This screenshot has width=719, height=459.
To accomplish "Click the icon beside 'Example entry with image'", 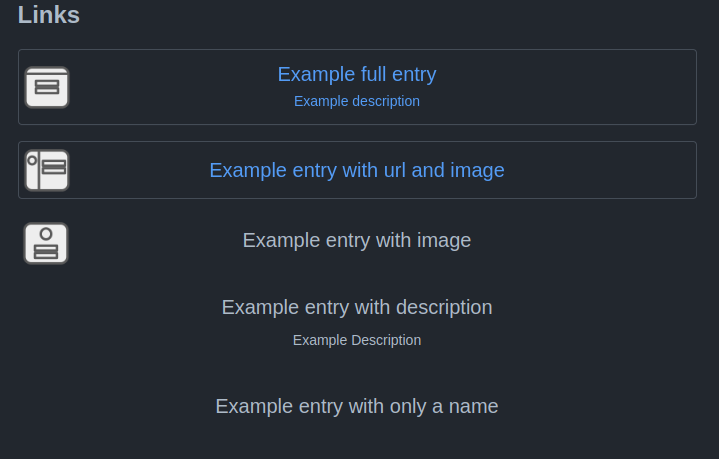I will point(46,243).
